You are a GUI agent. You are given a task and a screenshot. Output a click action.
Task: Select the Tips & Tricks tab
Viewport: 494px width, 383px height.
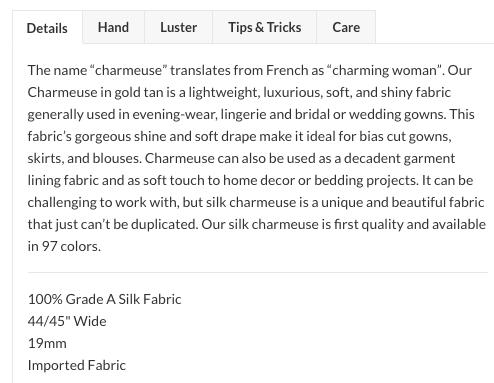265,27
